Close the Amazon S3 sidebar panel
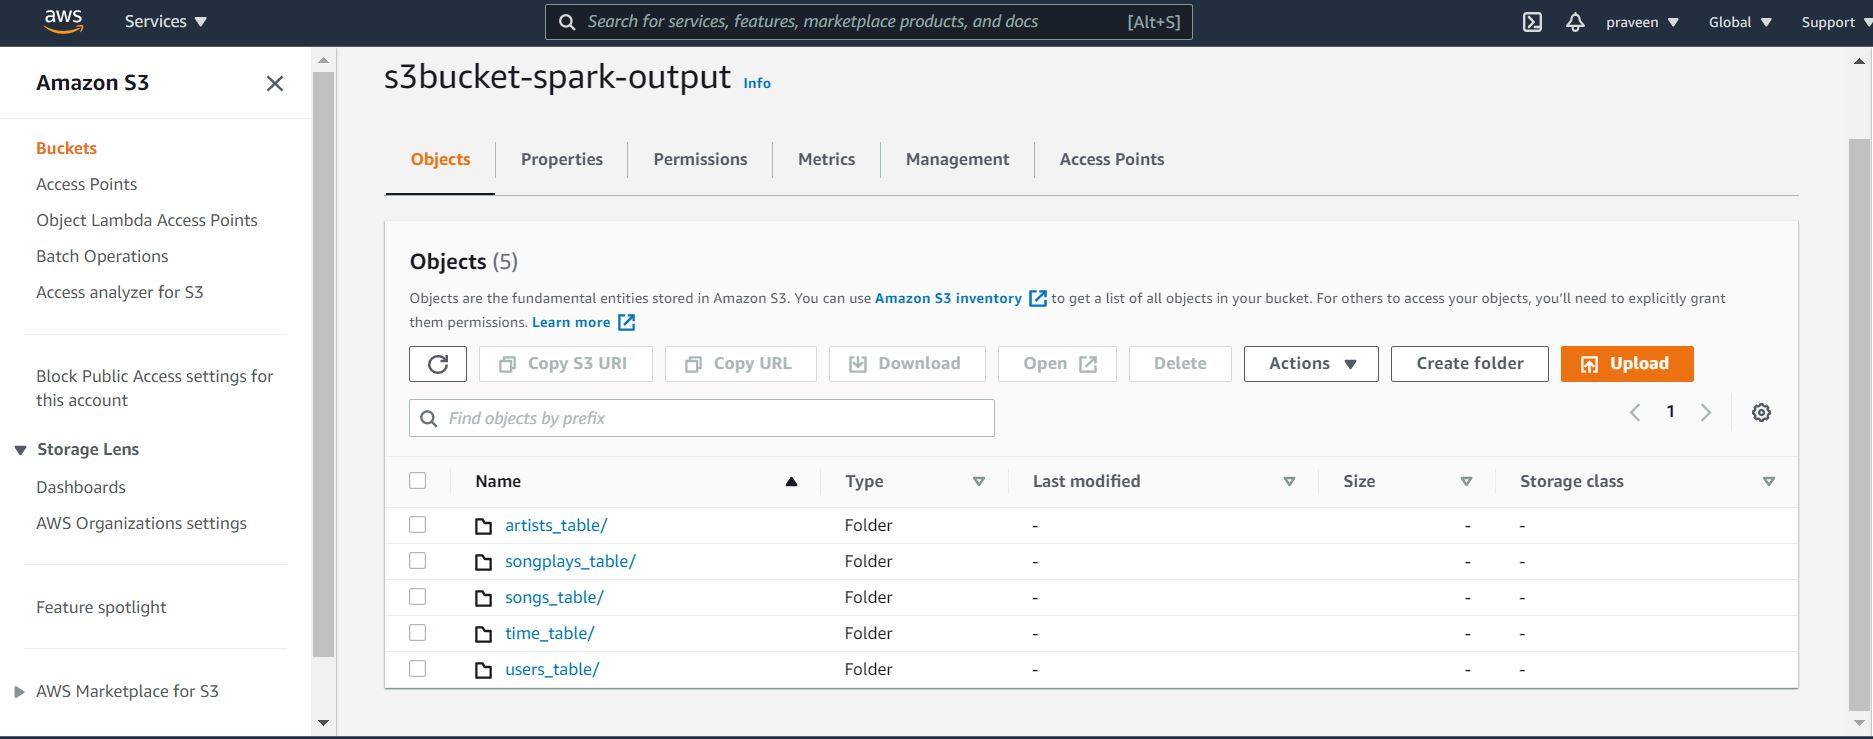Screen dimensions: 1873x739 [x=275, y=84]
